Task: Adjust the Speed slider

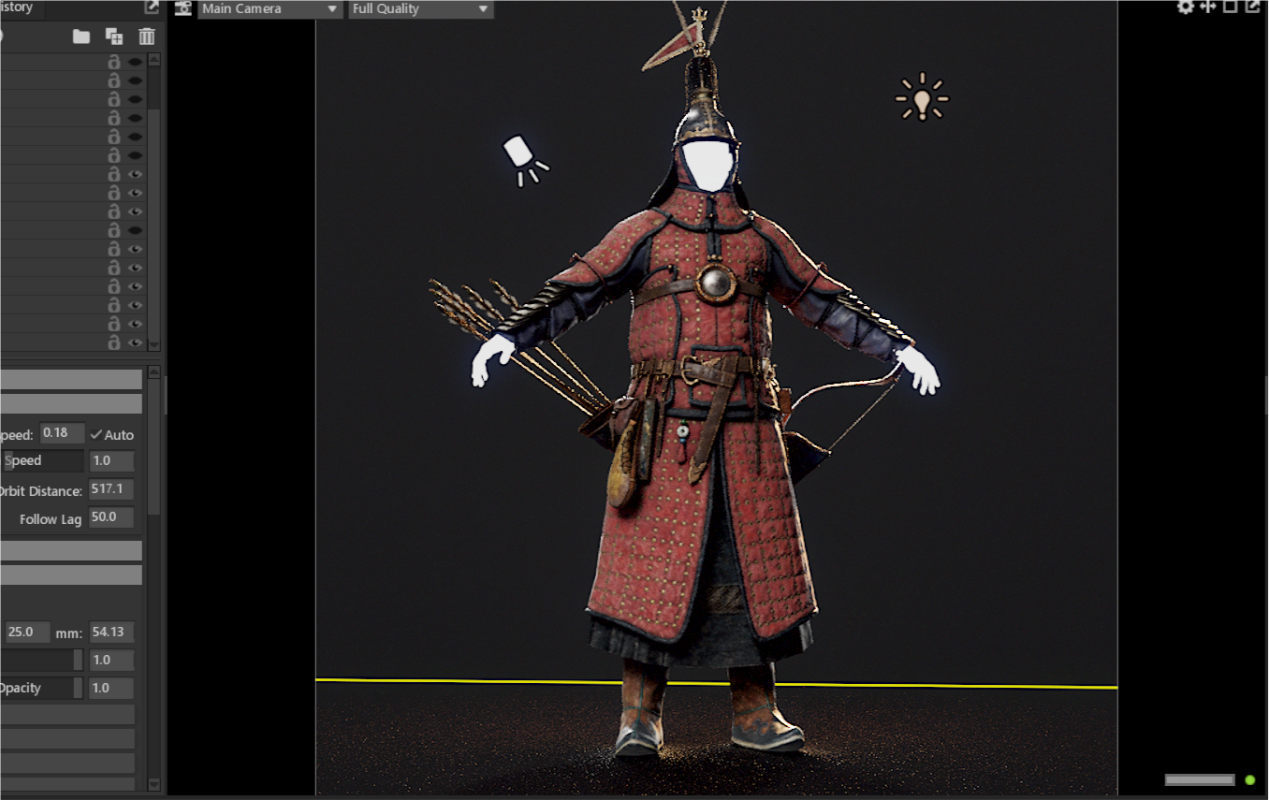Action: (43, 461)
